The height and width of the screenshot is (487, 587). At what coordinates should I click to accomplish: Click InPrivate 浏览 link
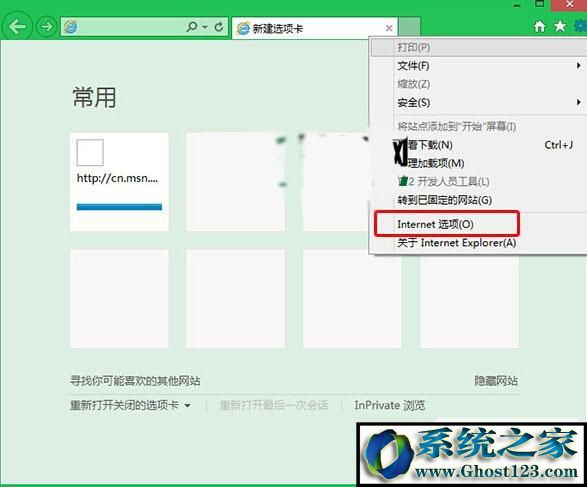click(x=390, y=405)
